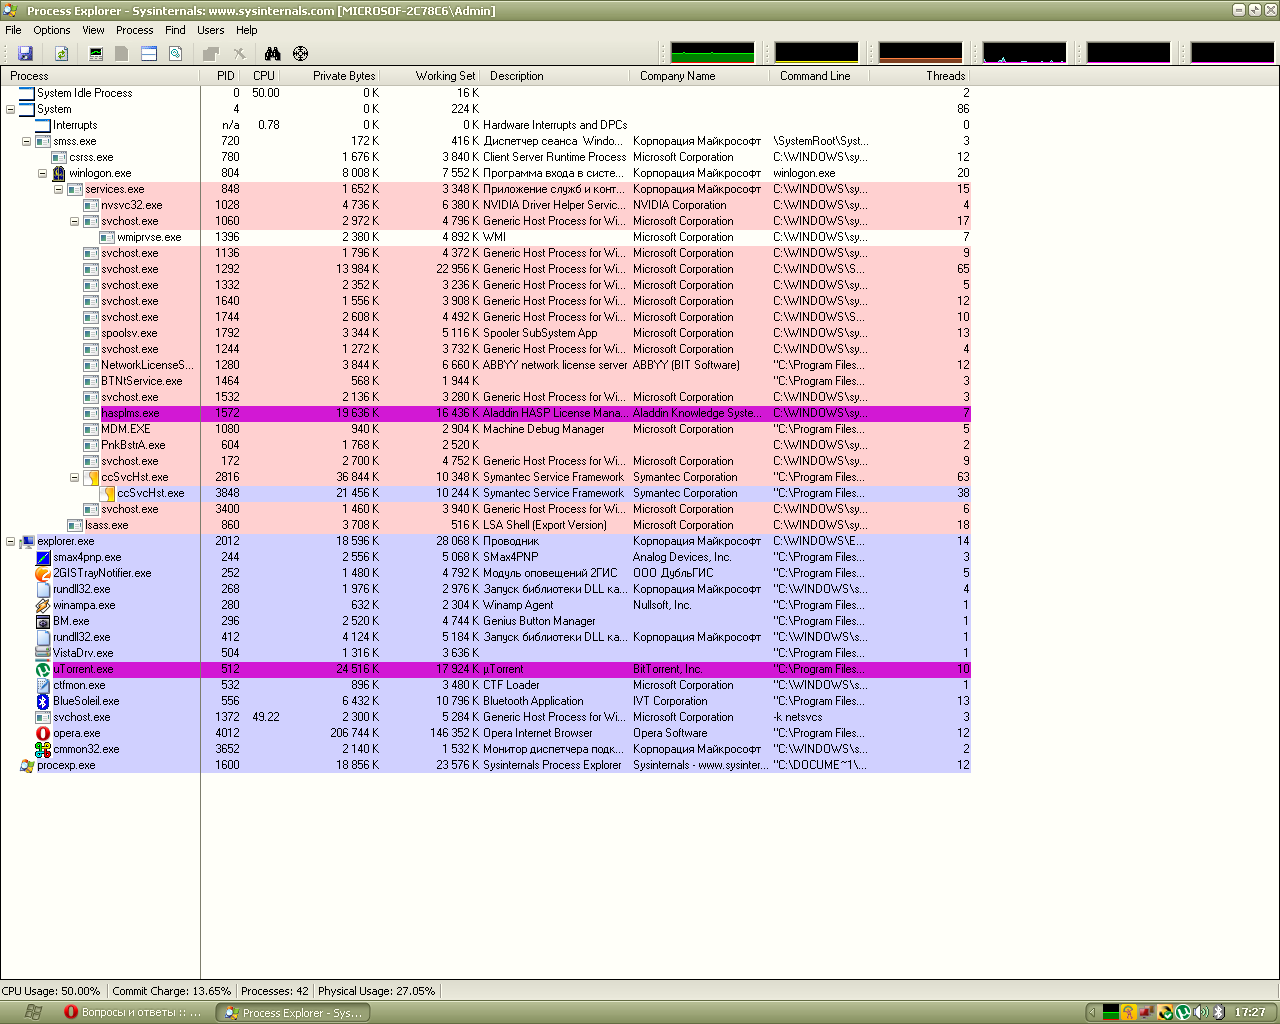The height and width of the screenshot is (1024, 1280).
Task: Sort by the Working Set column header
Action: (x=431, y=76)
